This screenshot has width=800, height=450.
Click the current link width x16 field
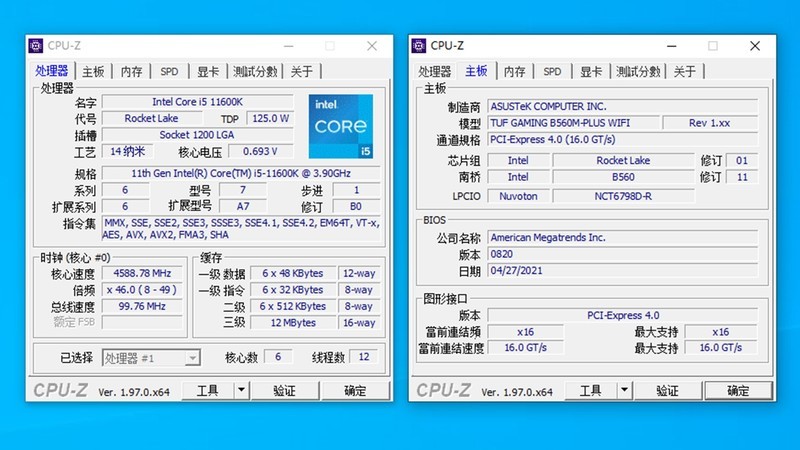(526, 332)
